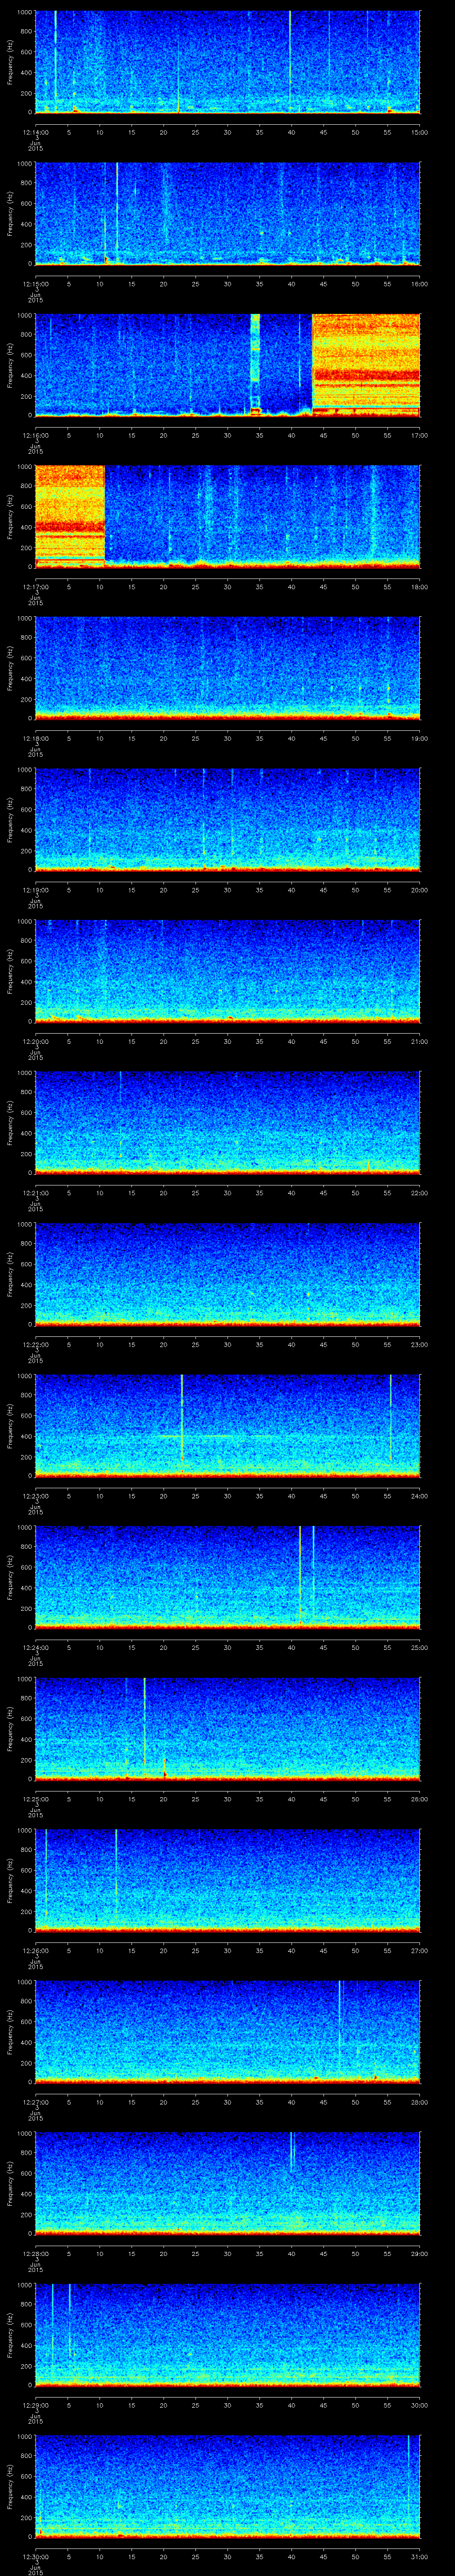Click the horizontal 400 Hz tone in the 12:23:00 spectrogram
Image resolution: width=455 pixels, height=2576 pixels.
tap(215, 1435)
